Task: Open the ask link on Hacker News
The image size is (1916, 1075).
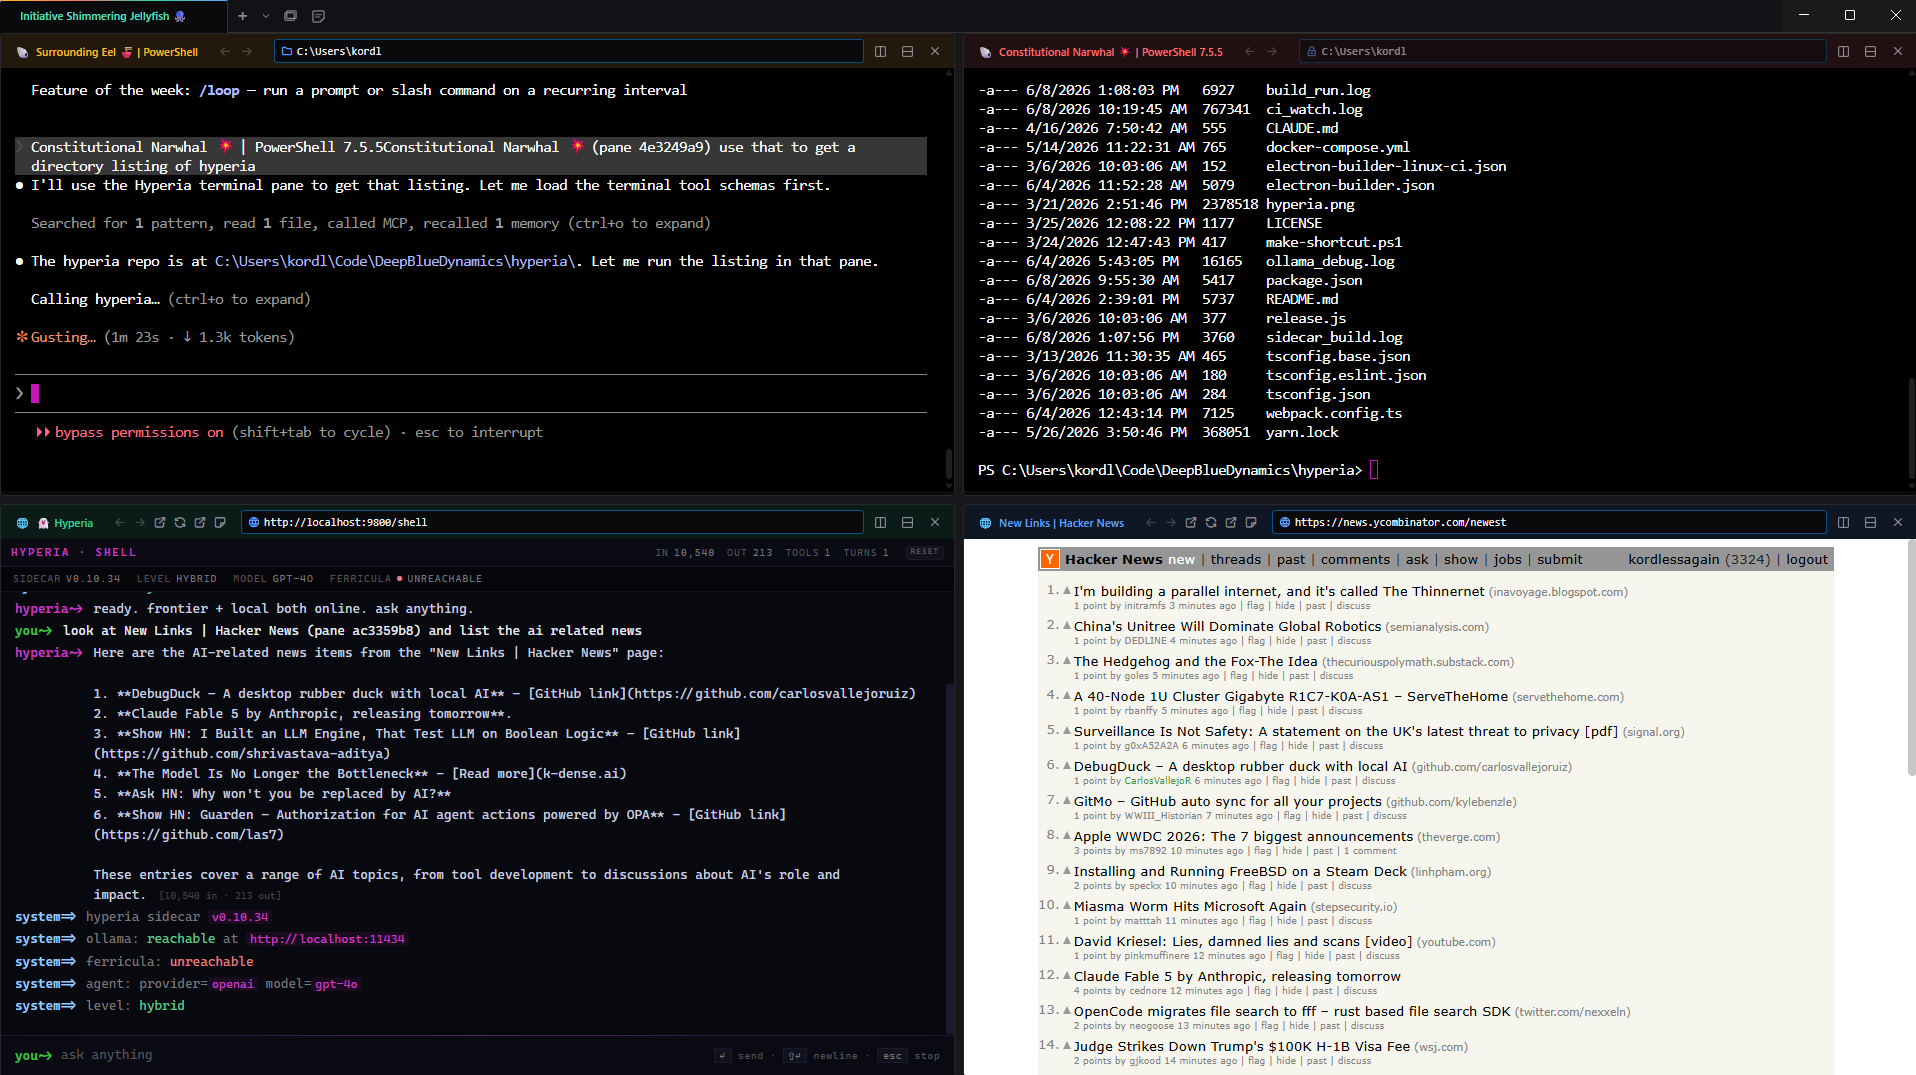Action: (x=1417, y=560)
